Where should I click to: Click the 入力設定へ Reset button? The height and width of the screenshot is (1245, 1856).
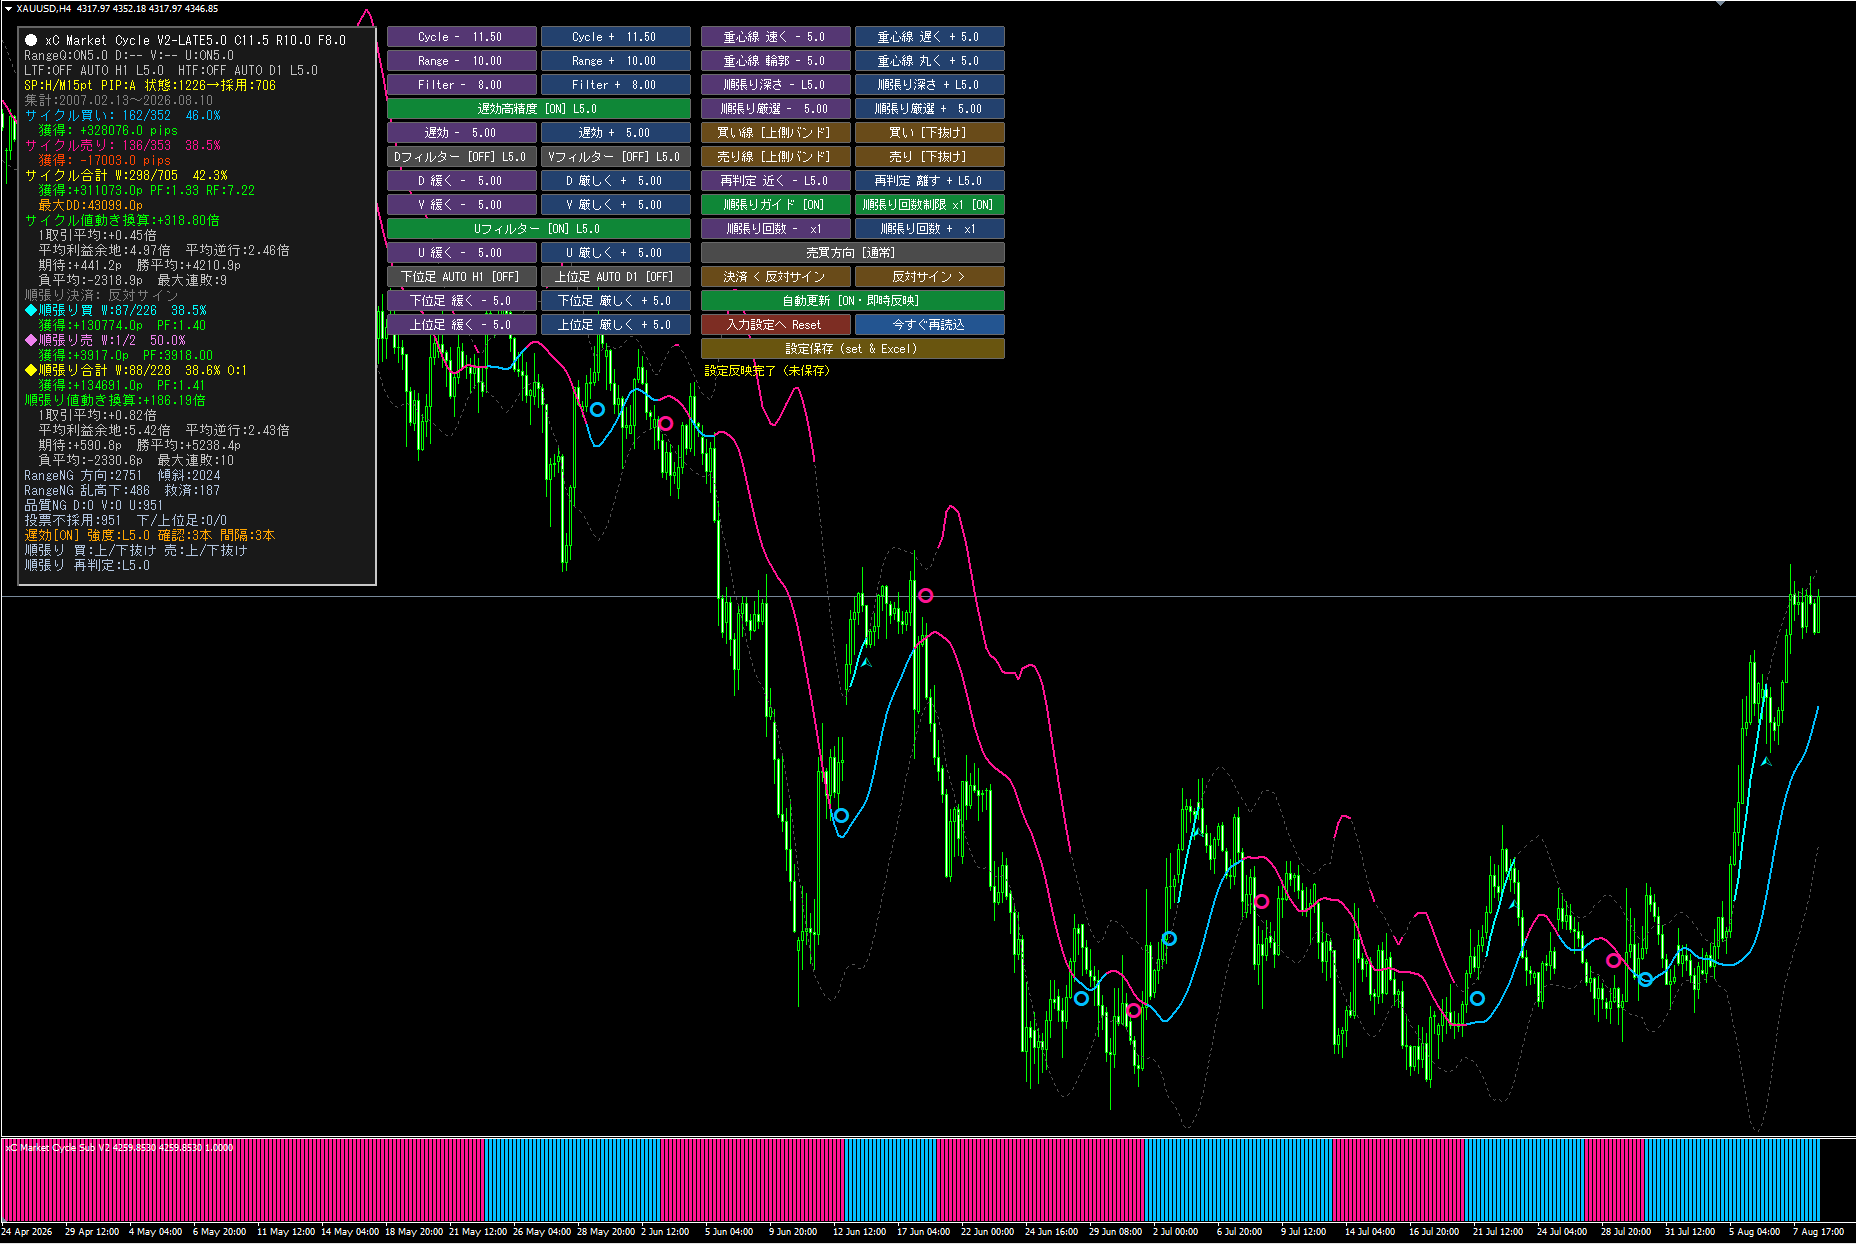(x=775, y=325)
